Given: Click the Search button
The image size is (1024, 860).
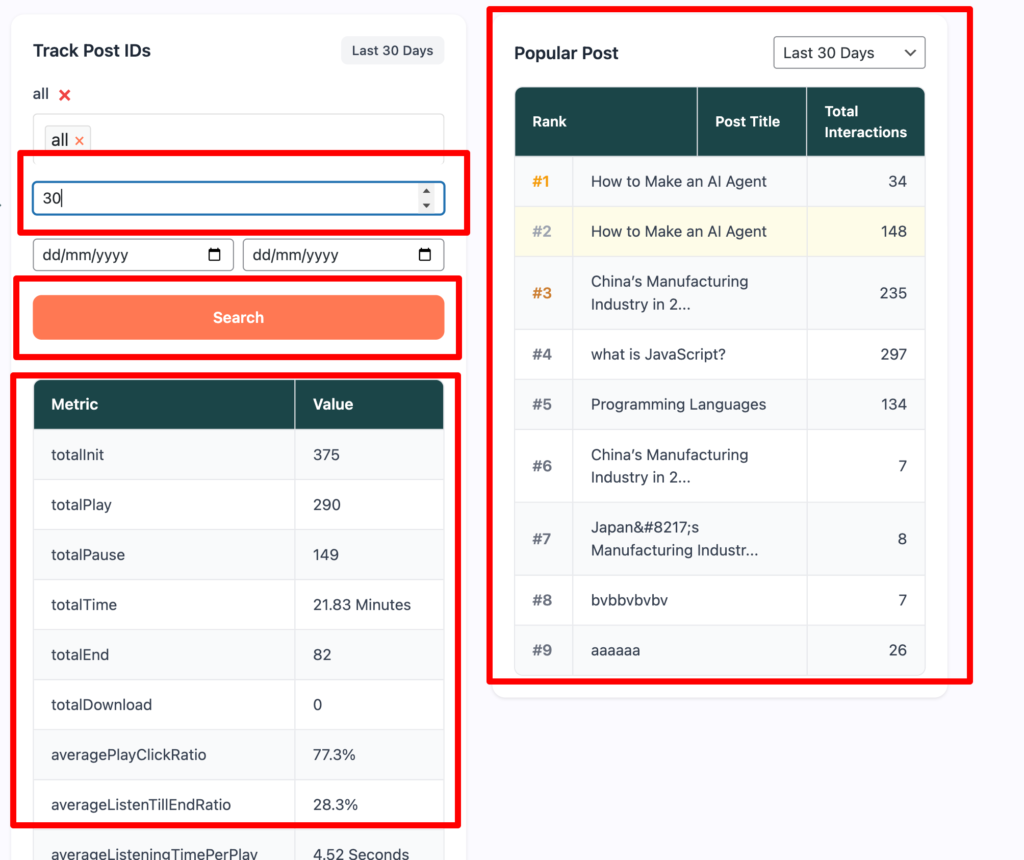Looking at the screenshot, I should 238,317.
